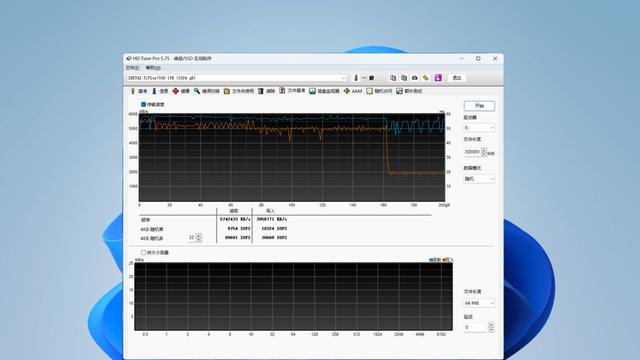Open the Folder Usage tab

coord(238,91)
